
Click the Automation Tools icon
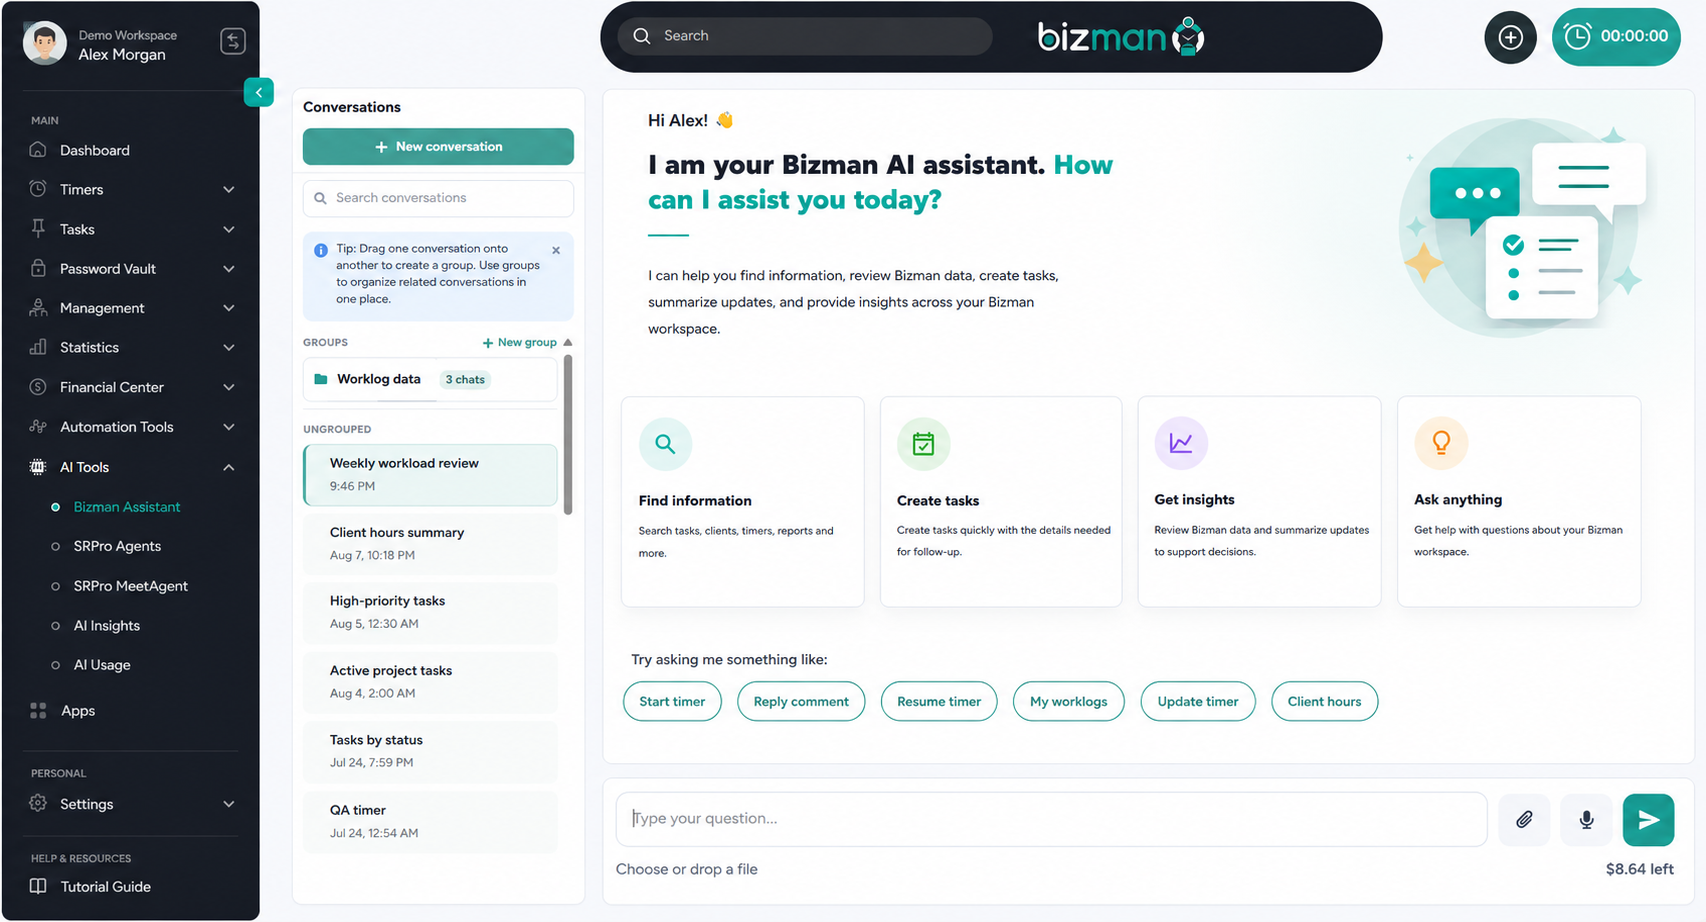[x=38, y=426]
